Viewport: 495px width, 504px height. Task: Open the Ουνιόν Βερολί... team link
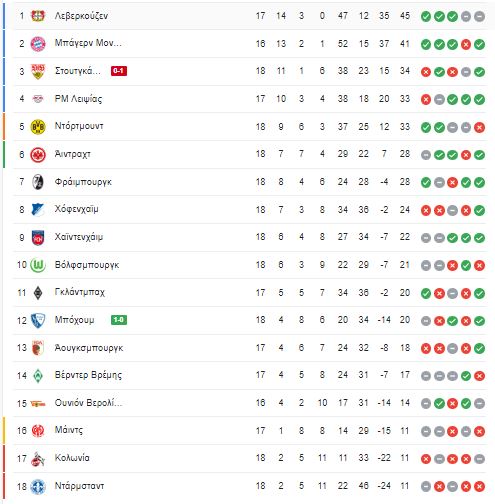tap(88, 403)
